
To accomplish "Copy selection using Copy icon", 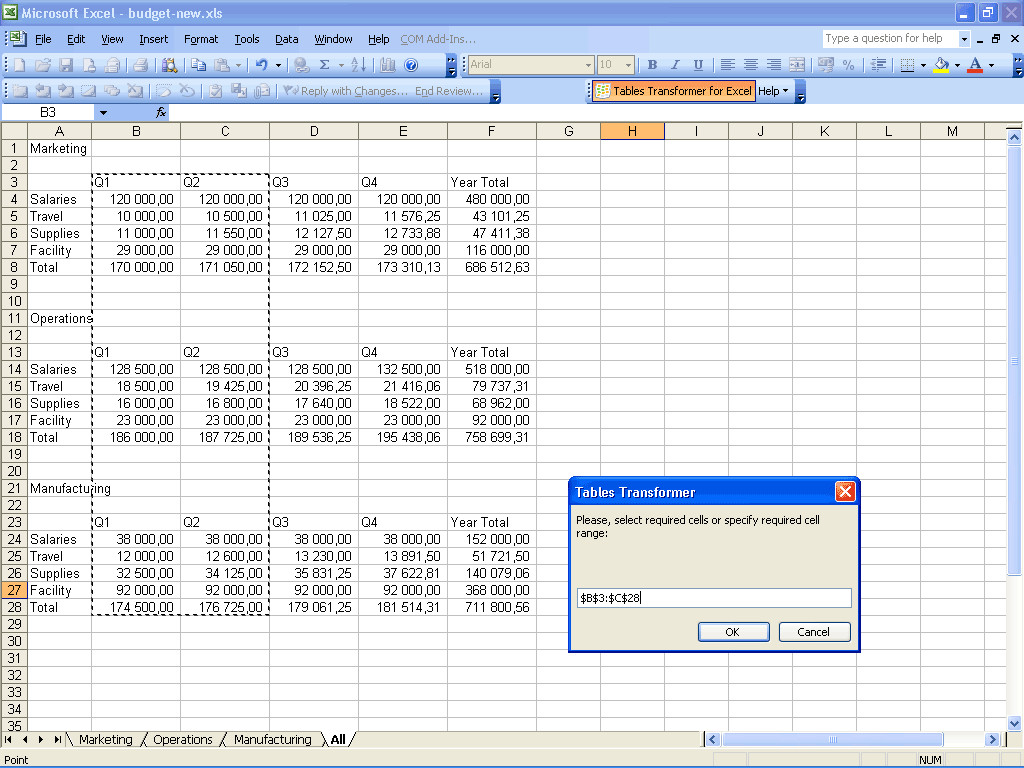I will (x=199, y=65).
